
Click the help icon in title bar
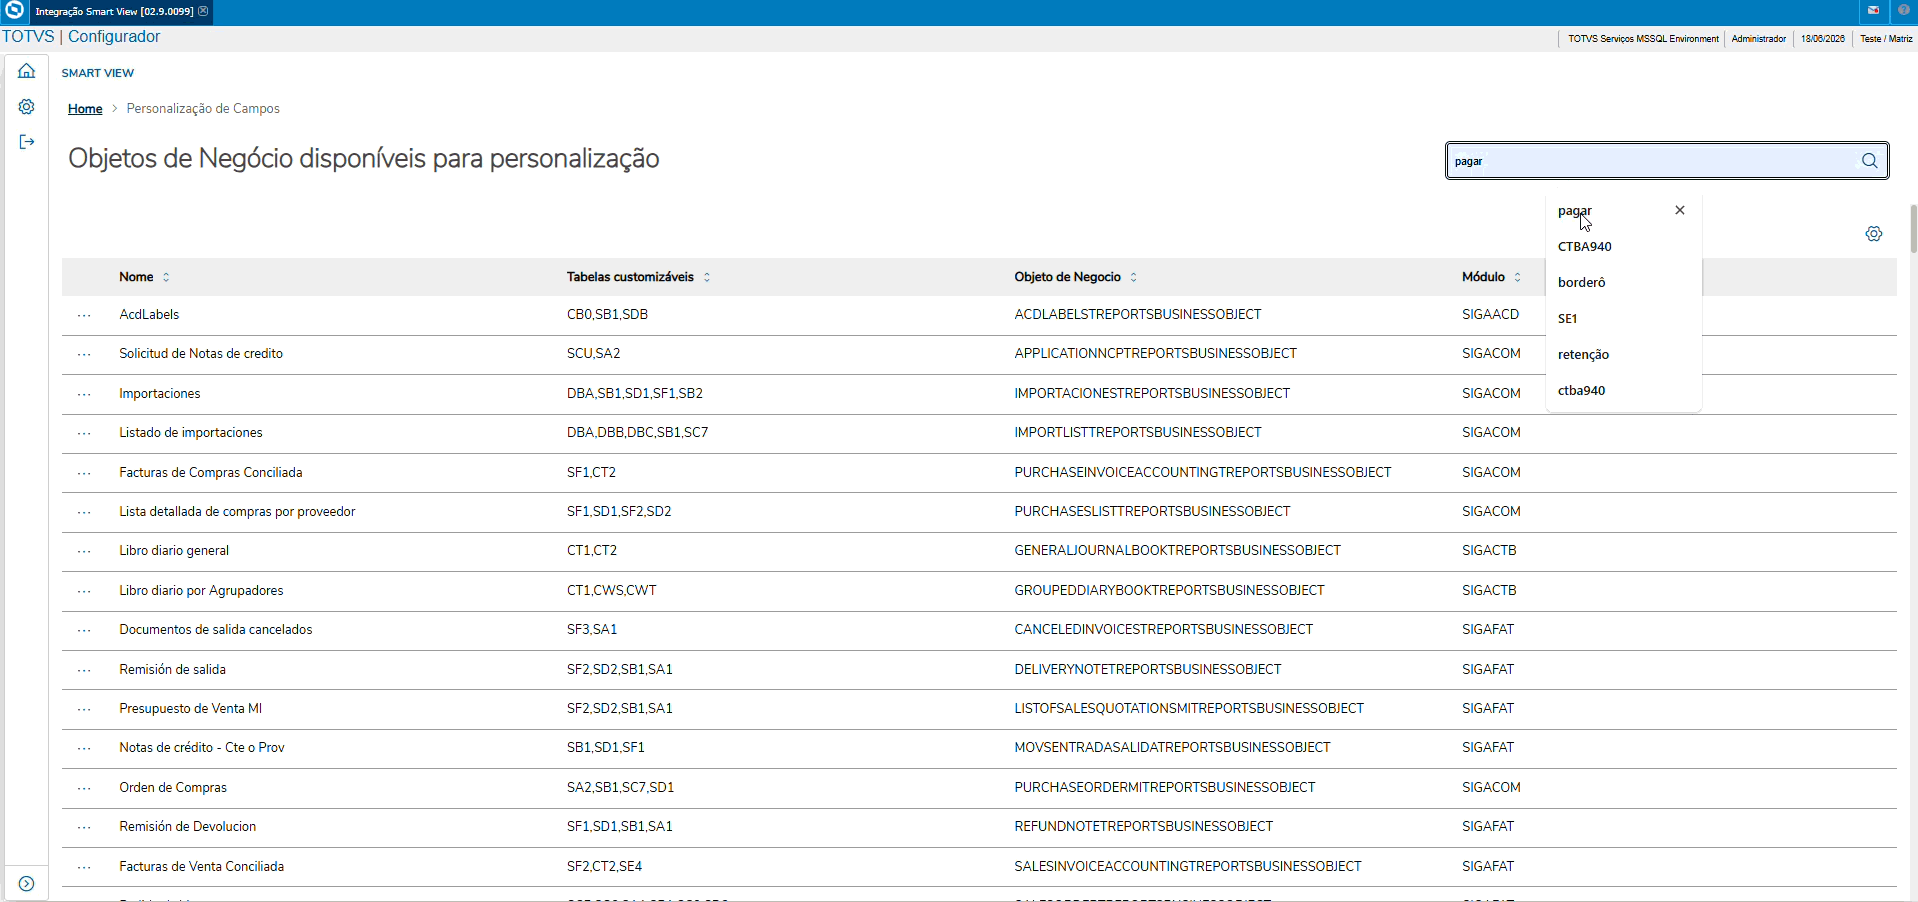click(x=1904, y=11)
